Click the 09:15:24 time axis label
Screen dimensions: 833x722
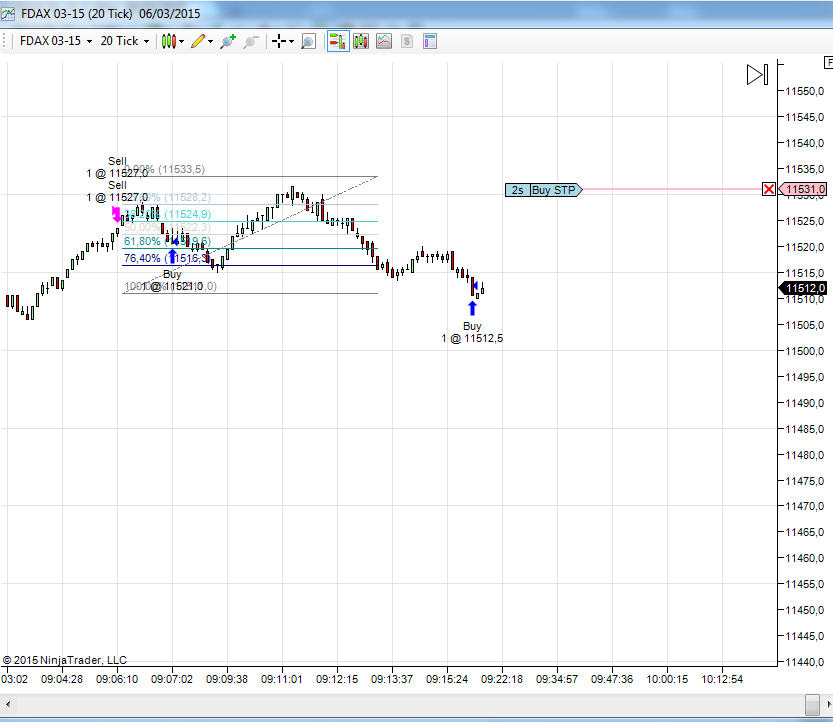pyautogui.click(x=447, y=679)
